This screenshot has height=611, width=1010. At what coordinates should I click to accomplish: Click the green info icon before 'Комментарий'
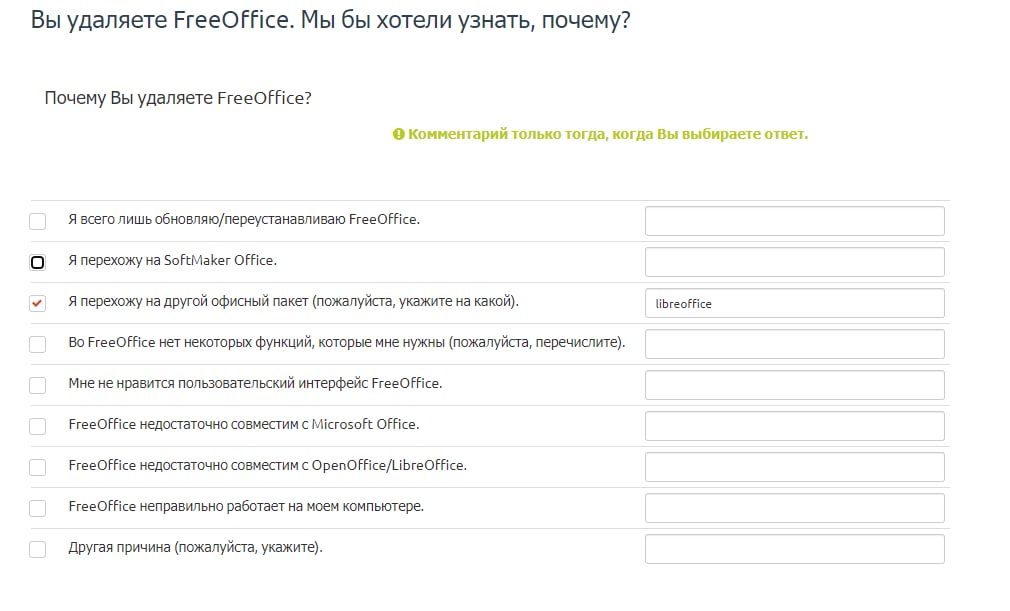tap(399, 134)
